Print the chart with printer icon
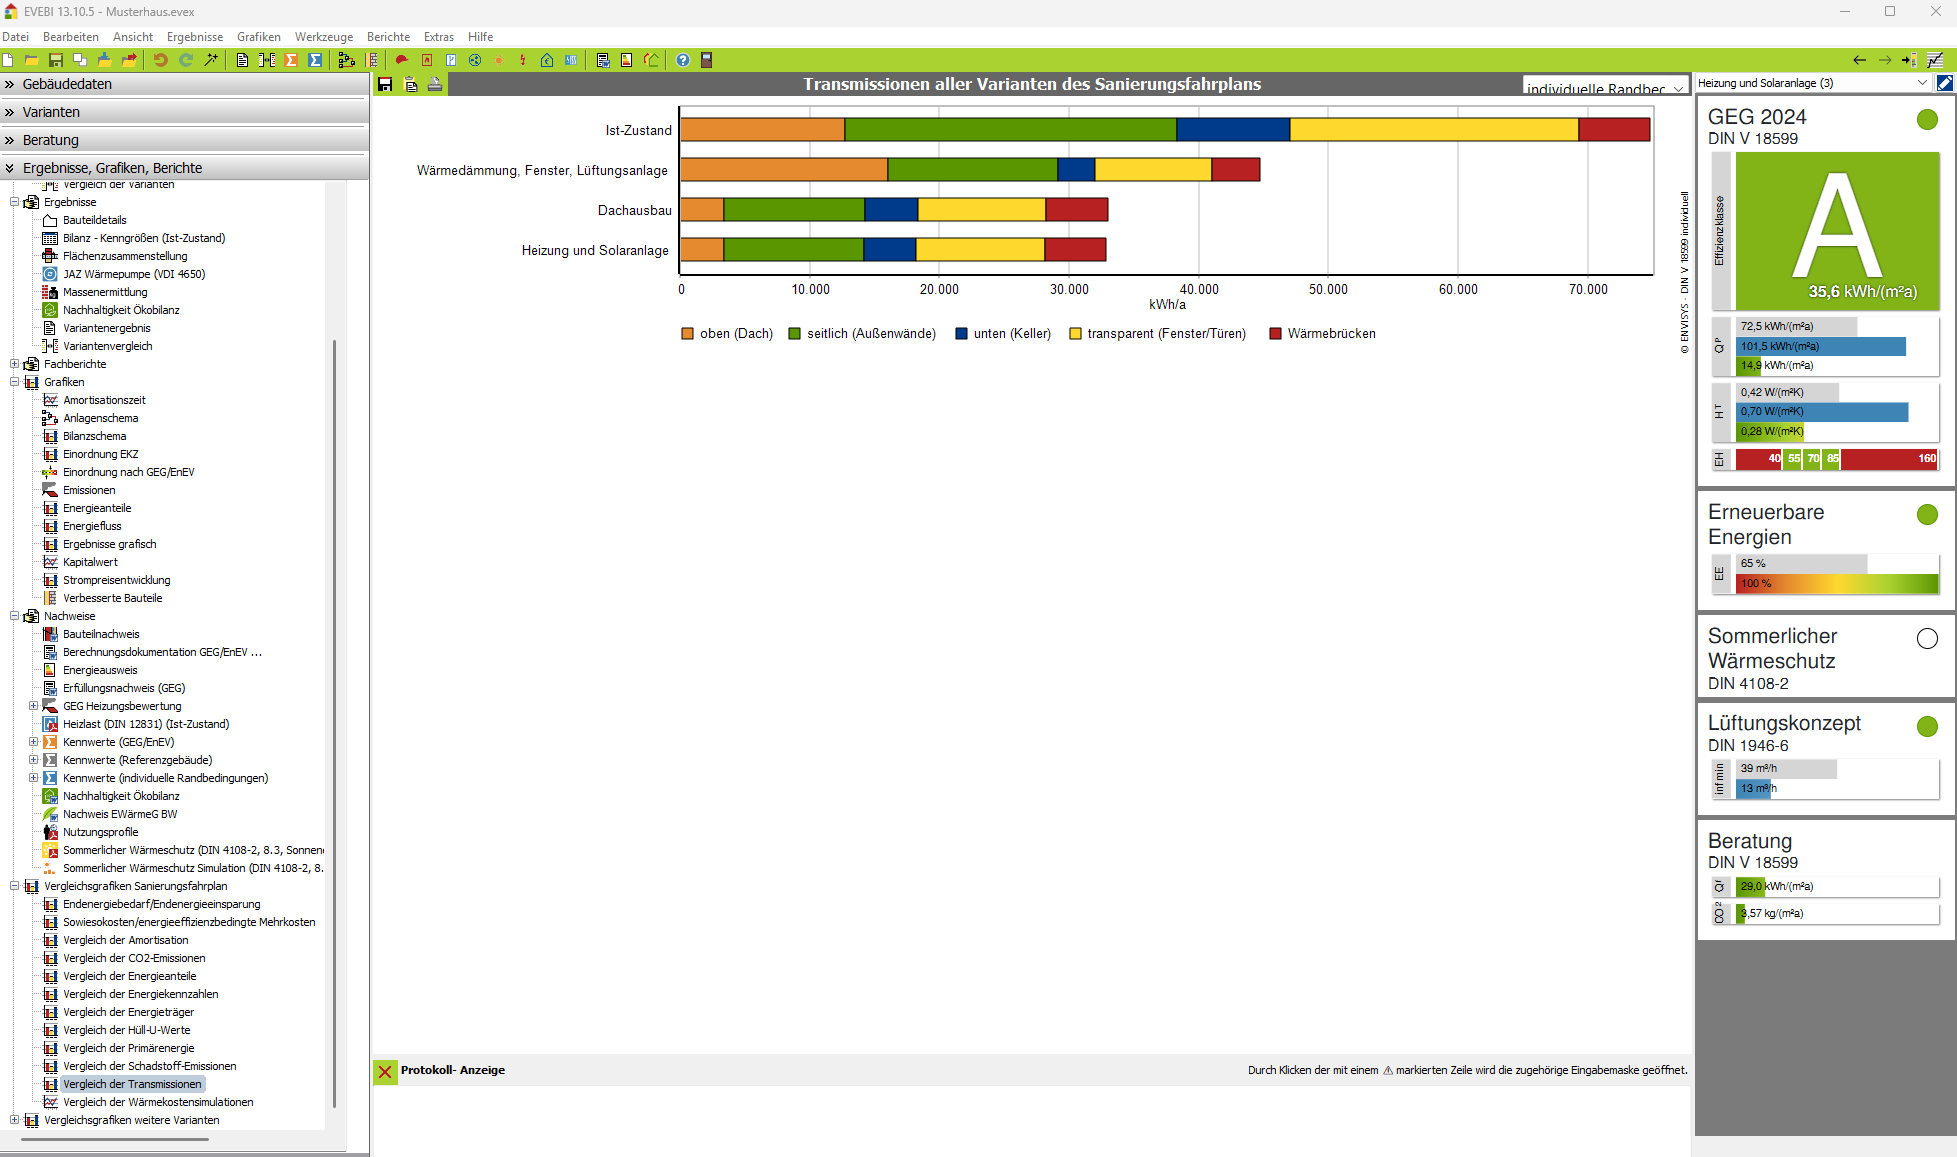1957x1157 pixels. pyautogui.click(x=435, y=85)
